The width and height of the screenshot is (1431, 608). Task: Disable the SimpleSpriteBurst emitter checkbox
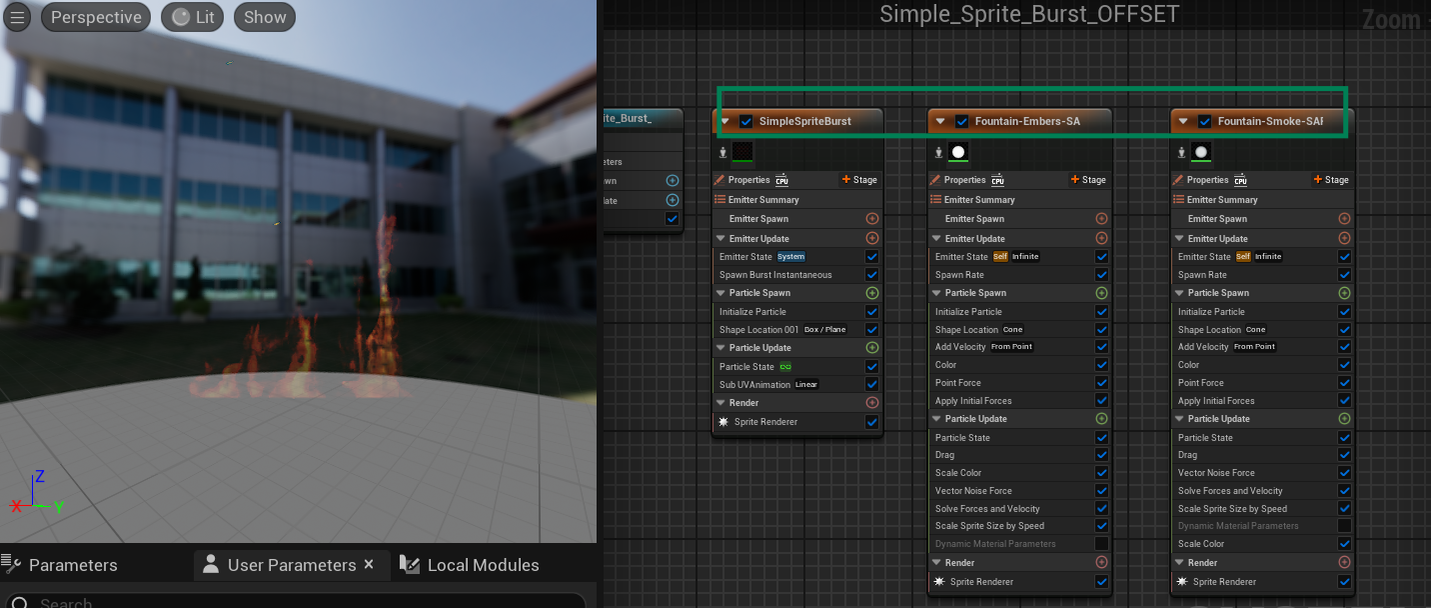[746, 121]
